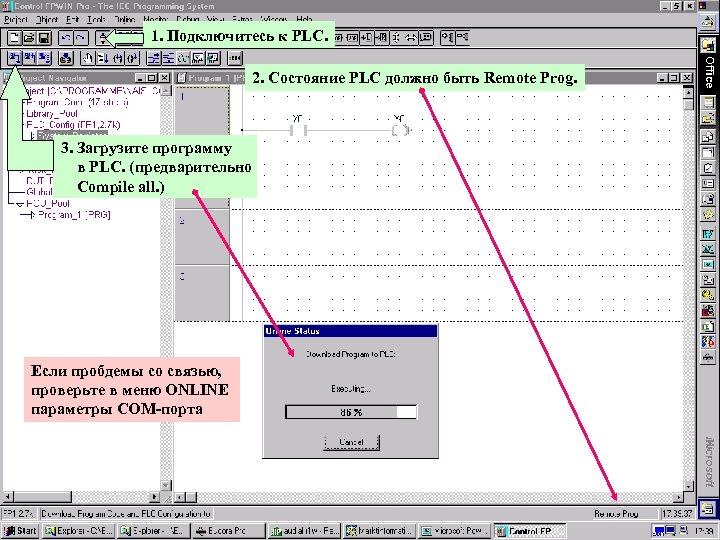
Task: Select Library_Pool in project tree
Action: 52,113
